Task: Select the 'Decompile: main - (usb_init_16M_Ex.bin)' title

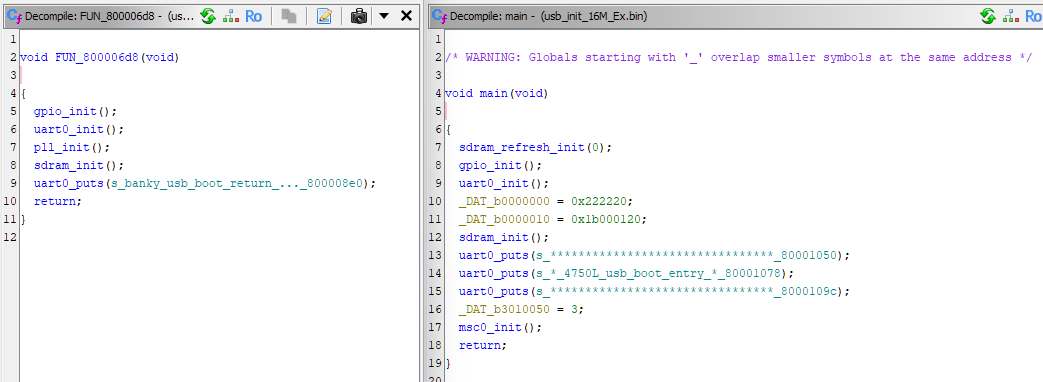Action: (x=549, y=17)
